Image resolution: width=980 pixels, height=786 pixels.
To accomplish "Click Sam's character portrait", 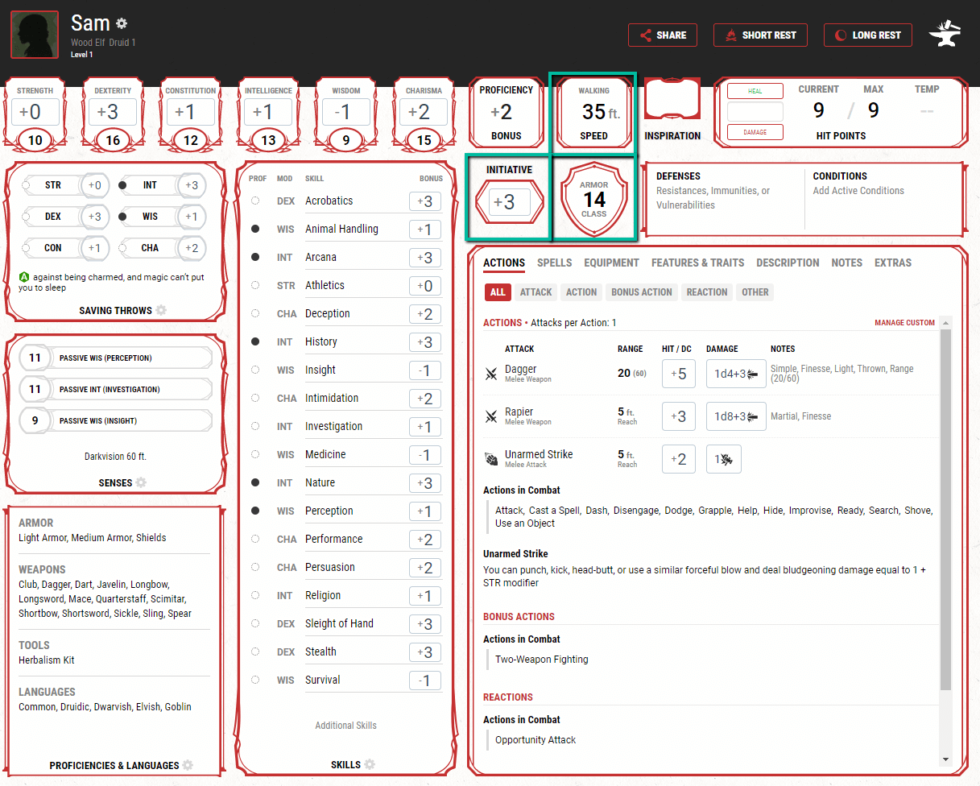I will pos(34,35).
